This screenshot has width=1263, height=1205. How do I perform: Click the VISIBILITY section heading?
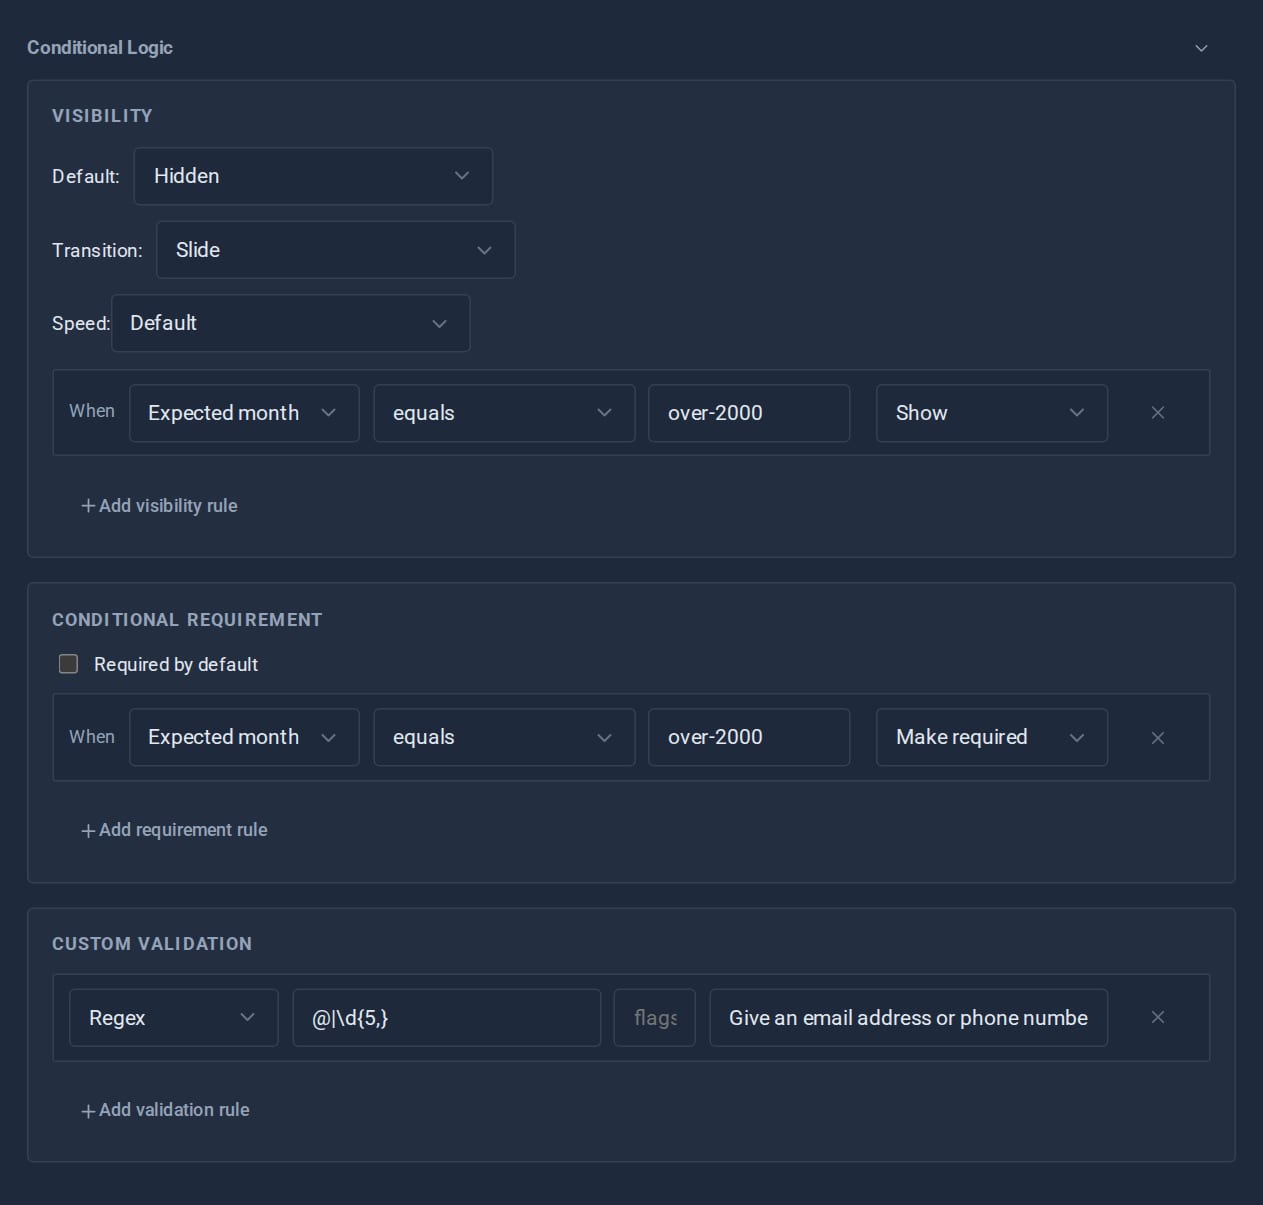tap(102, 116)
